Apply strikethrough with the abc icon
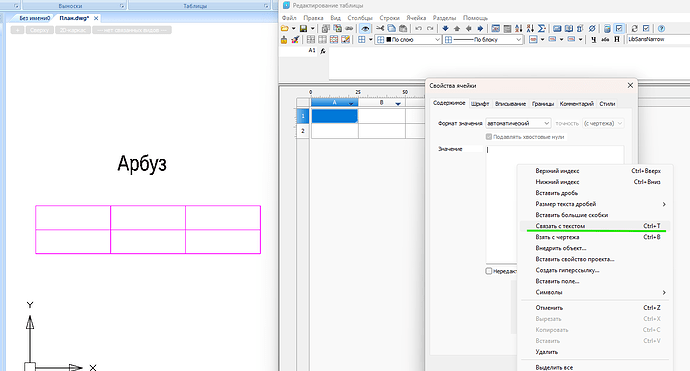 point(605,40)
